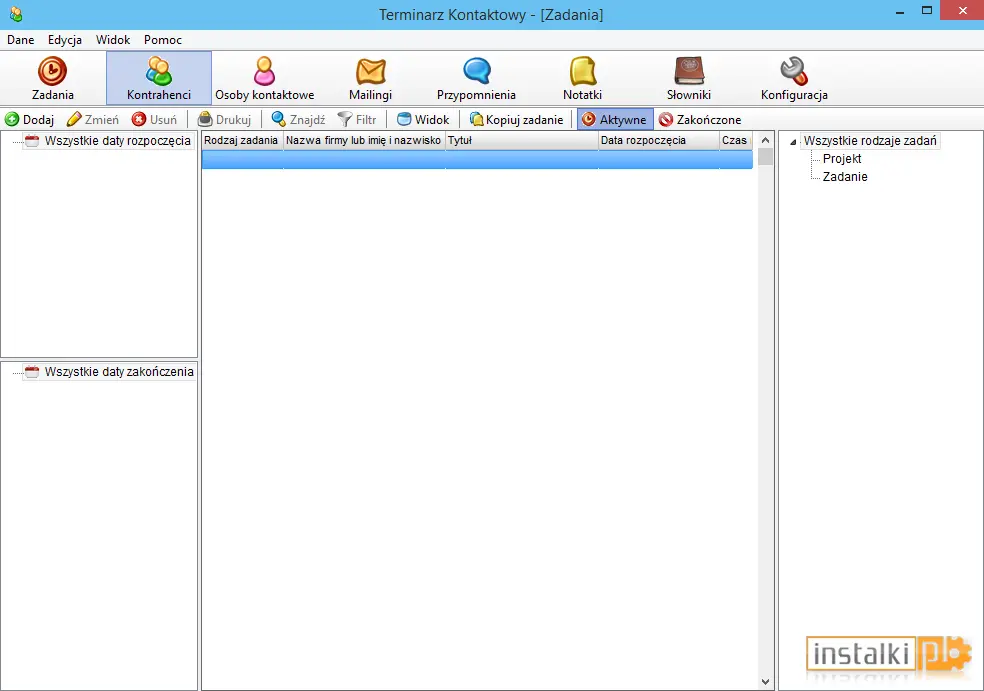Select the Kontrahenci section
The image size is (984, 691).
159,78
